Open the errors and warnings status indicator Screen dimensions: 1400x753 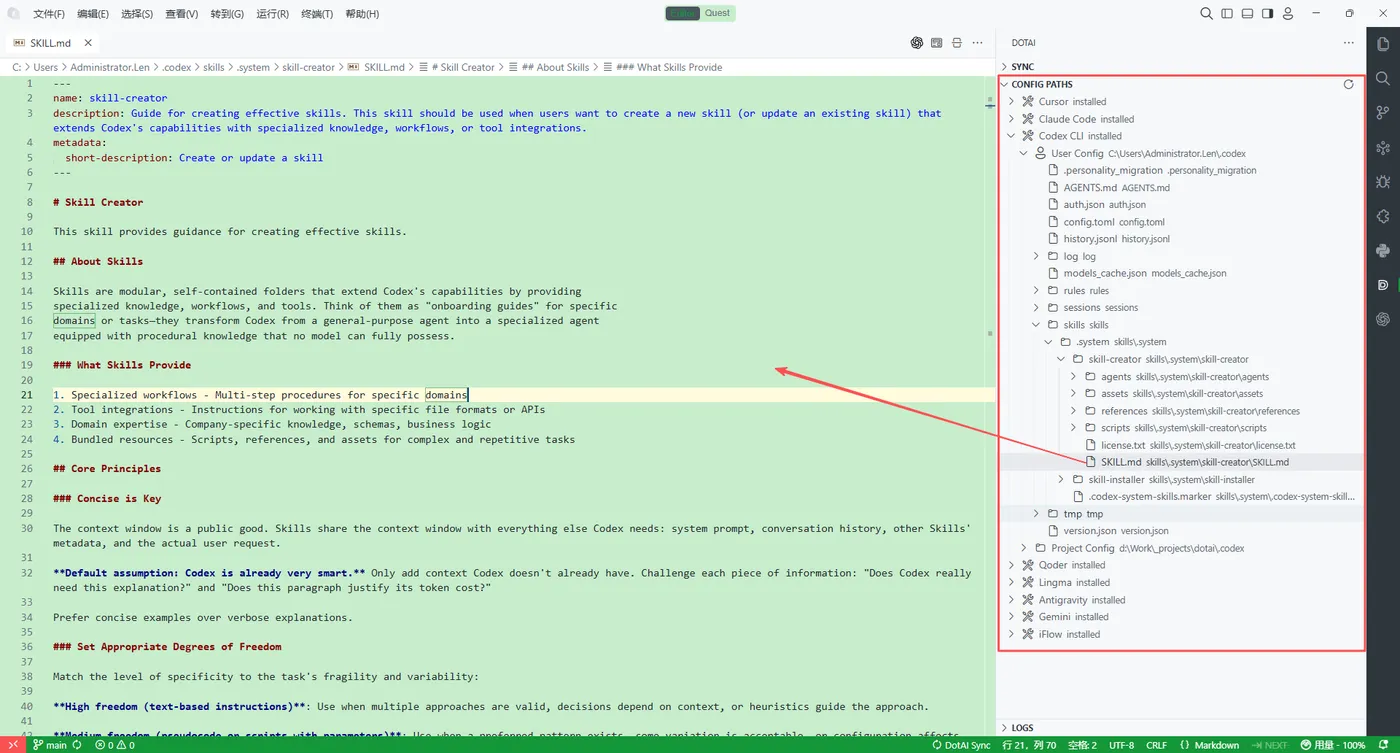(115, 745)
